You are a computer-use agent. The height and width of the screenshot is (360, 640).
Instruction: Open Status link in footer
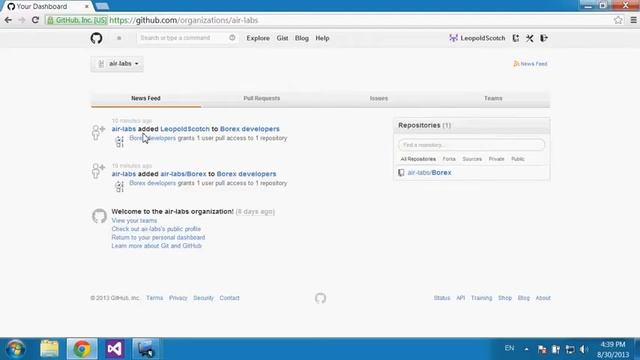(x=442, y=298)
